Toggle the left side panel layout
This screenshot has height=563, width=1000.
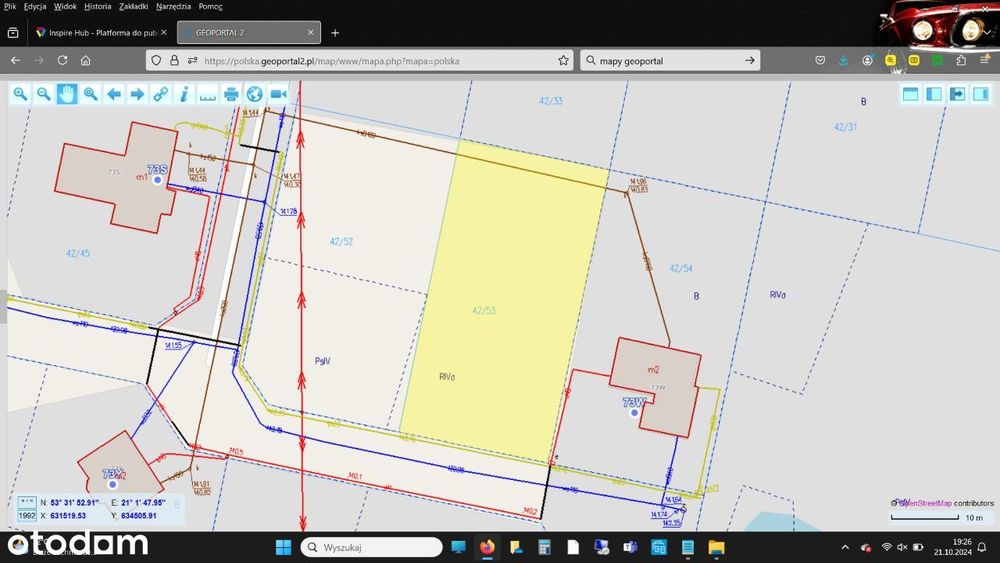tap(934, 94)
